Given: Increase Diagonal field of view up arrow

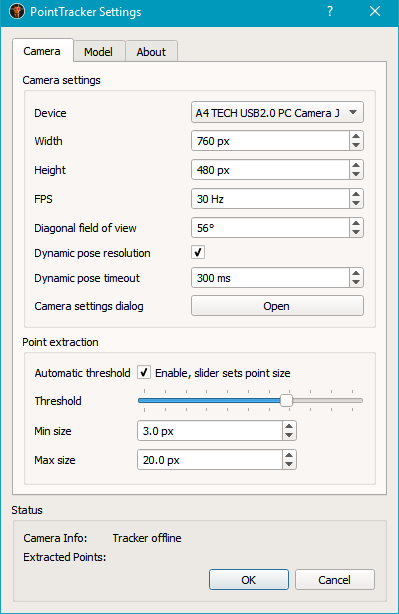Looking at the screenshot, I should click(x=356, y=223).
